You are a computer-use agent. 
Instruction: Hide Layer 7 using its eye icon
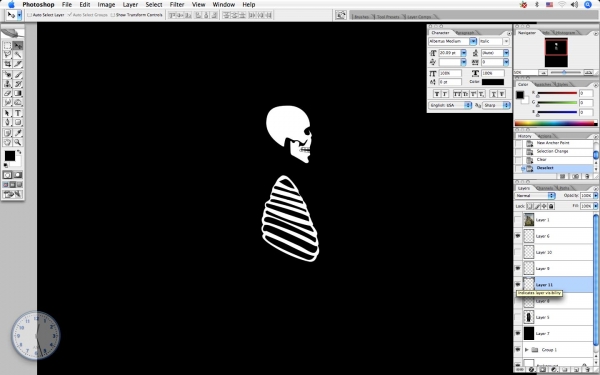tap(518, 333)
